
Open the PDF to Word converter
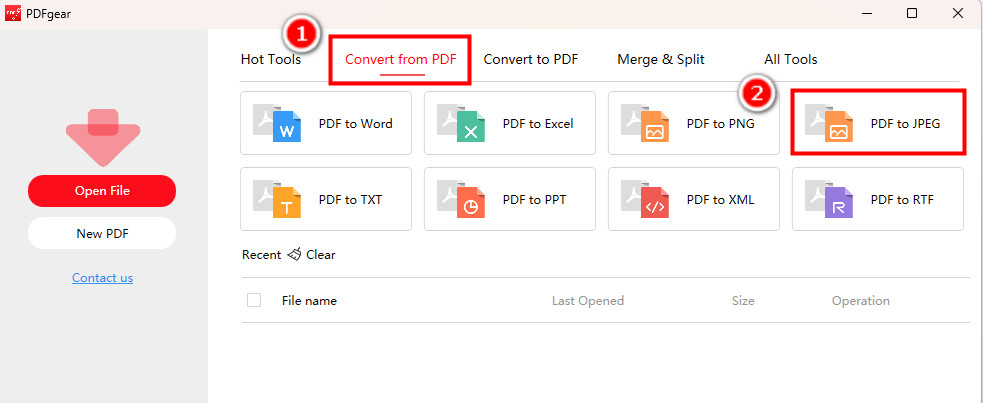(x=326, y=123)
